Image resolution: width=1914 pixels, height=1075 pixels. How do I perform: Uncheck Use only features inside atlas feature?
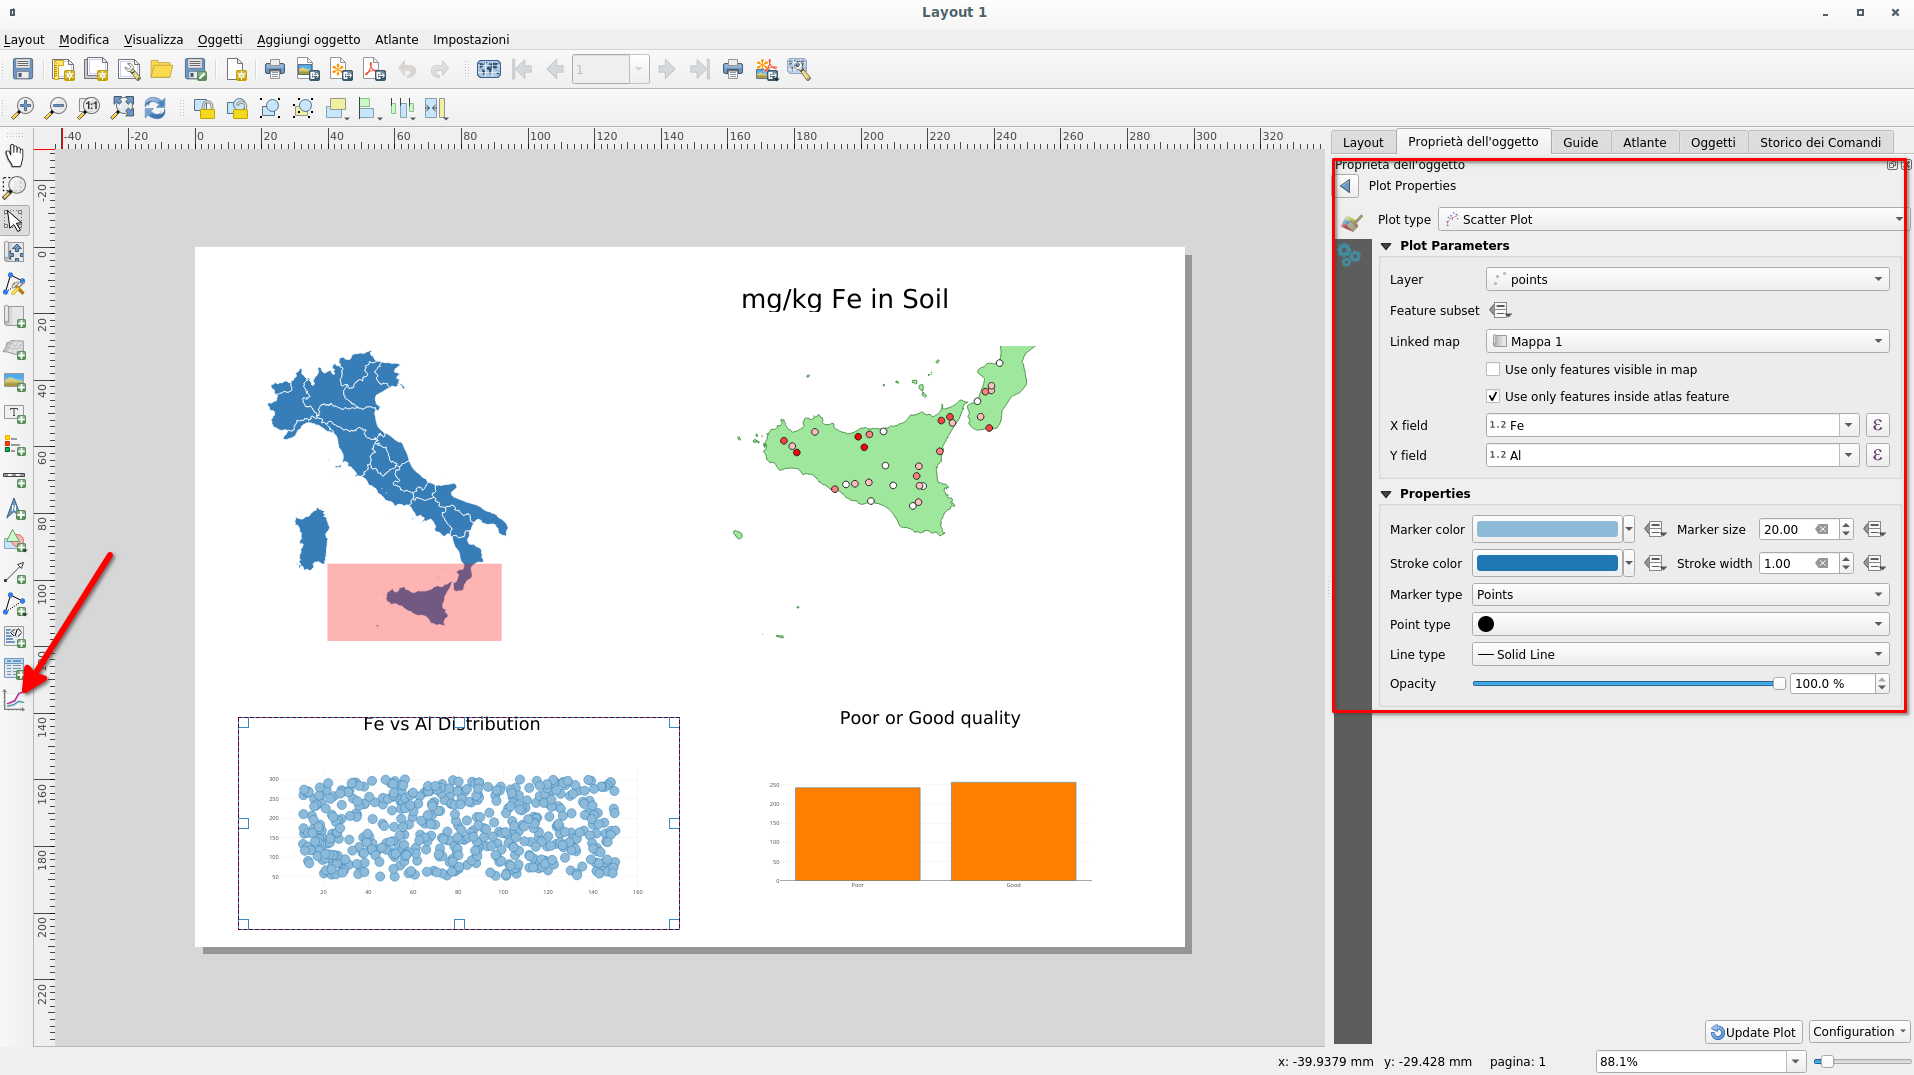click(x=1492, y=396)
